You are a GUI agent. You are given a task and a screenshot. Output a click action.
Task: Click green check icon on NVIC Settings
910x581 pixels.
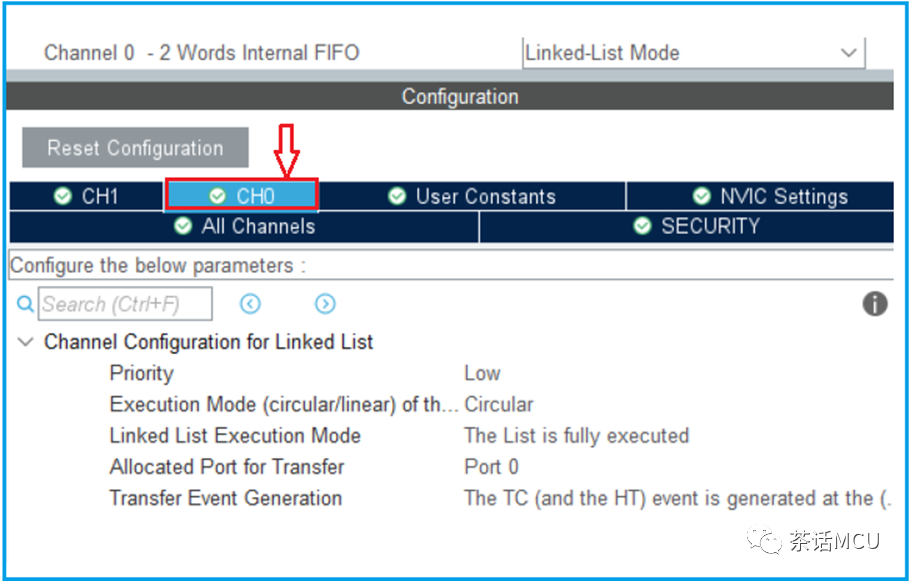[702, 196]
